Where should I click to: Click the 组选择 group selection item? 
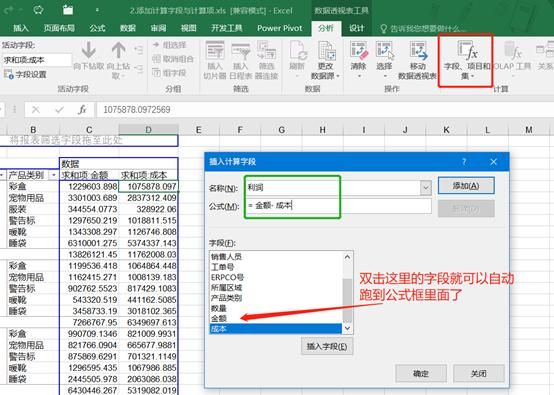pyautogui.click(x=170, y=45)
